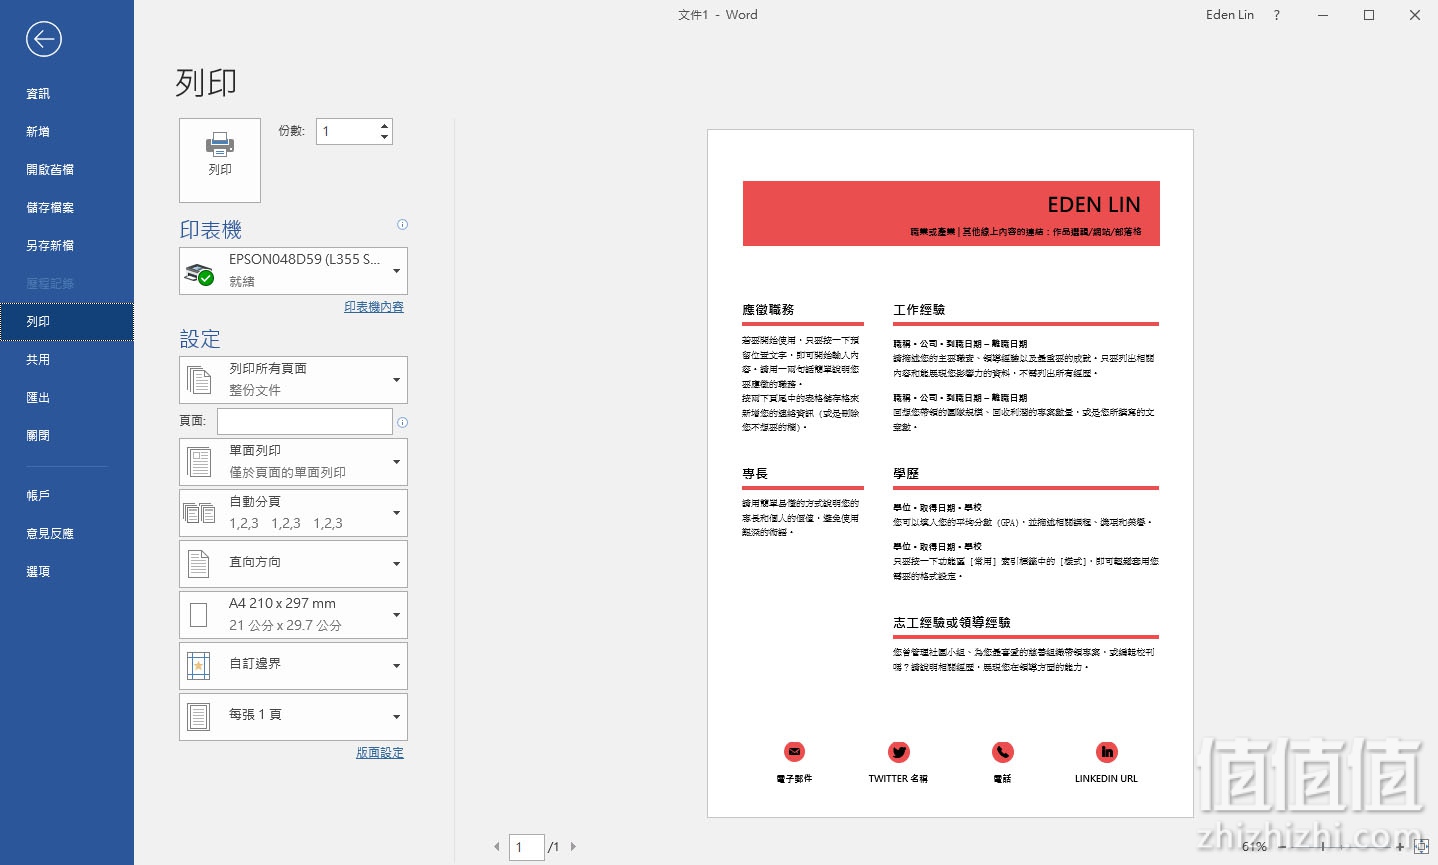Click the zoom out minus button
Screen dimensions: 1438x865
point(1283,847)
